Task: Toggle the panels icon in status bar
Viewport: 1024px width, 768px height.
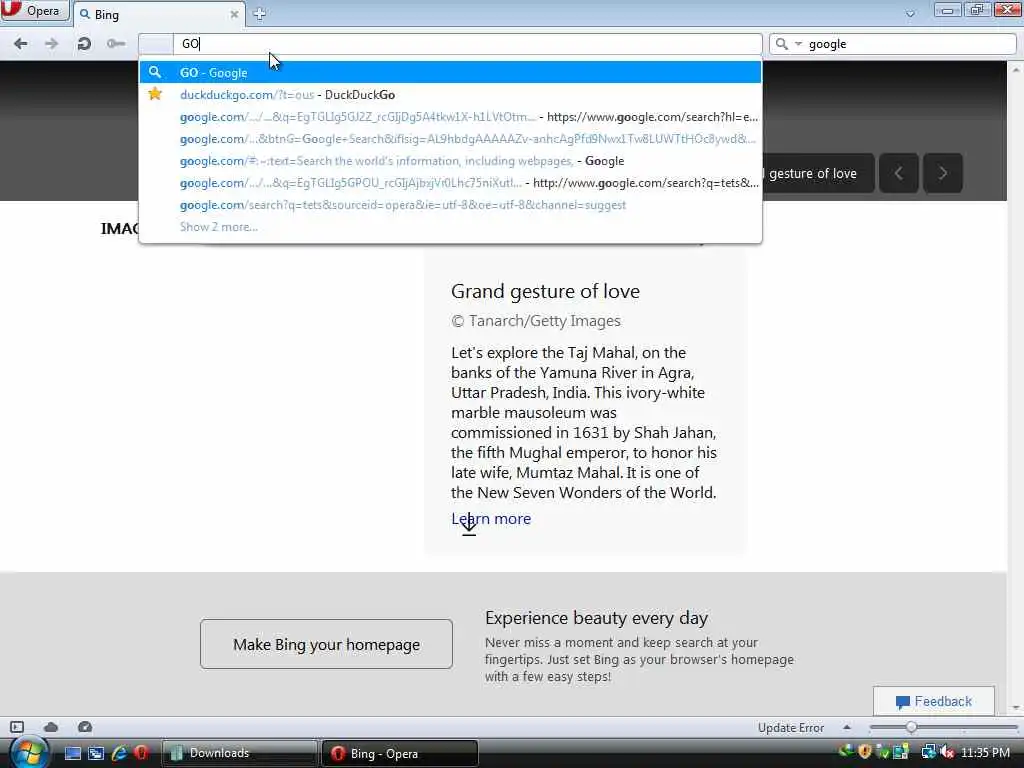Action: pyautogui.click(x=17, y=727)
